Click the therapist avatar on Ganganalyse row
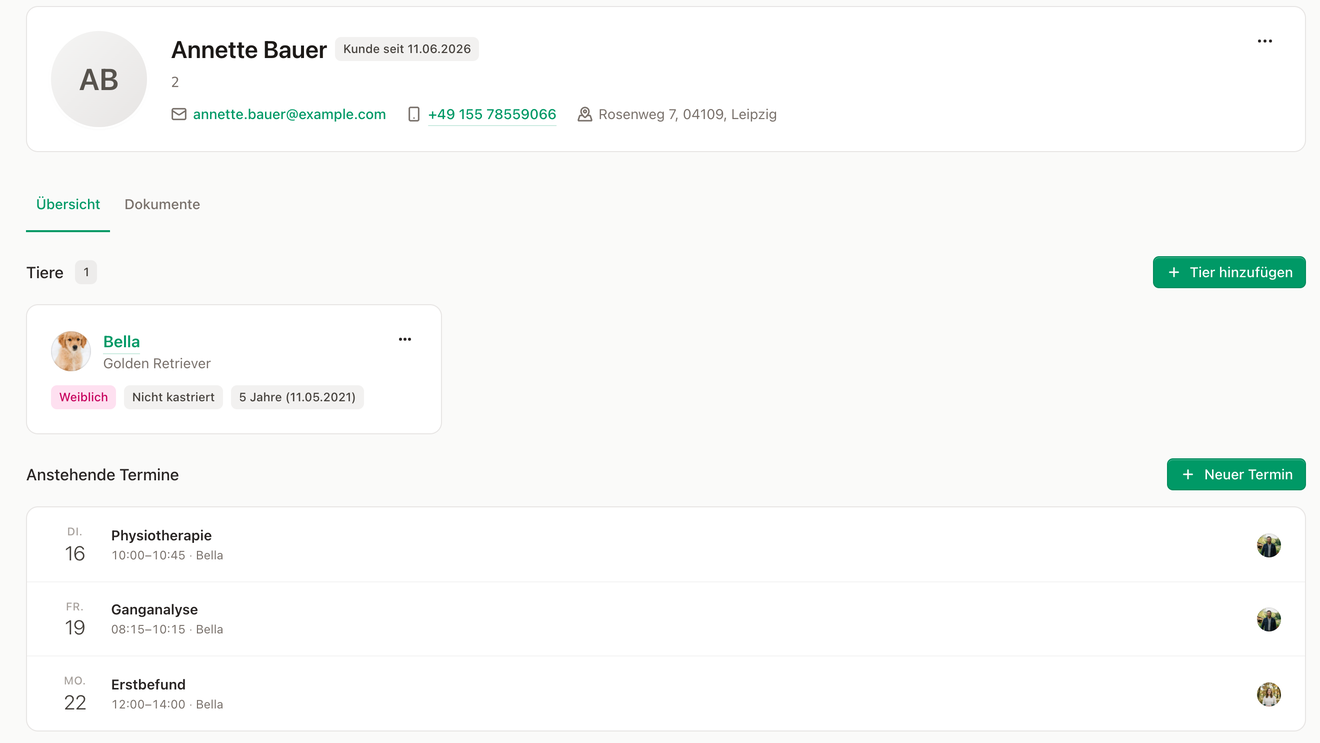Screen dimensions: 1320x743 1269,619
